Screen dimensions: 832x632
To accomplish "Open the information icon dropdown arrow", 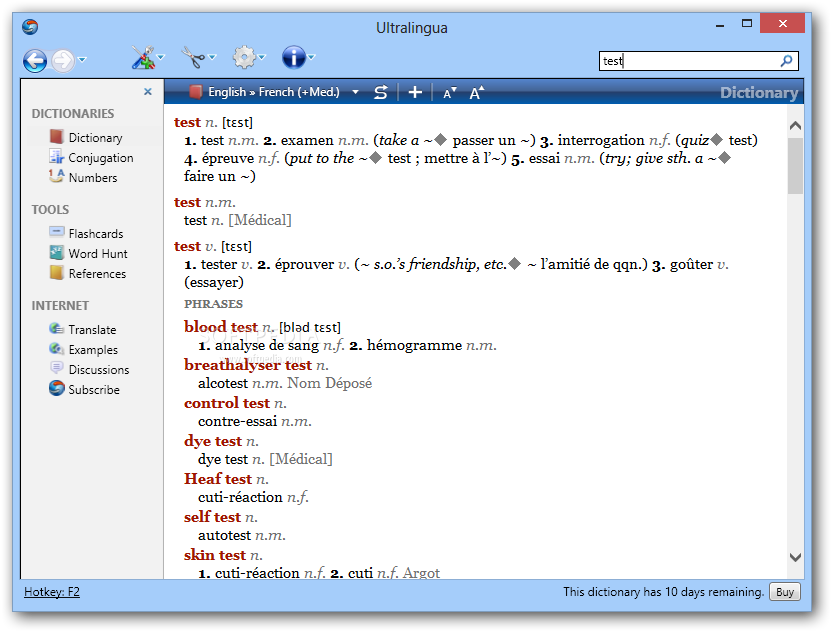I will coord(311,57).
